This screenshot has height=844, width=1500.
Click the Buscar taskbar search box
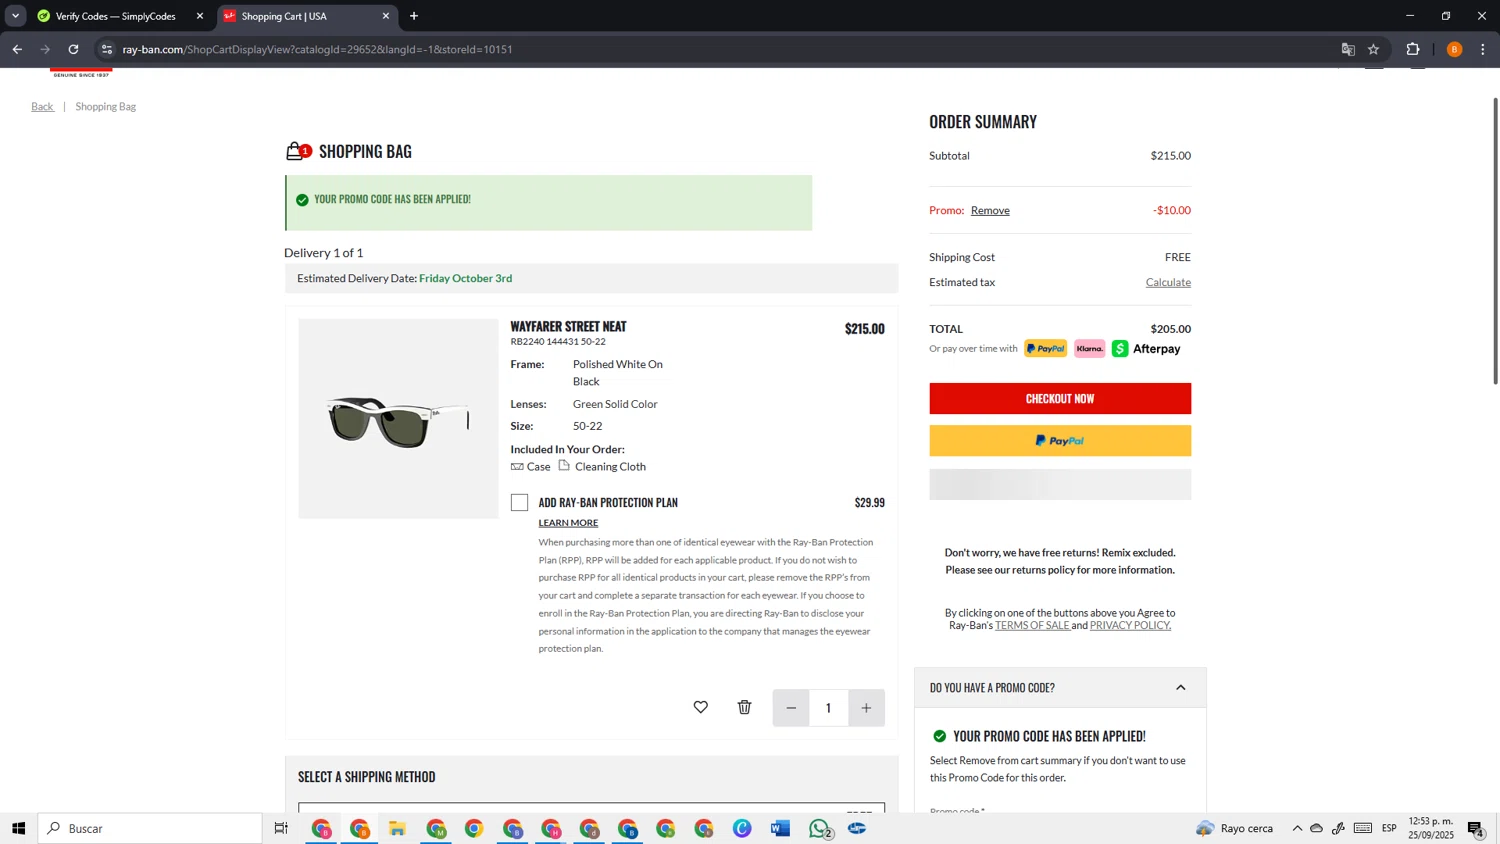tap(150, 828)
